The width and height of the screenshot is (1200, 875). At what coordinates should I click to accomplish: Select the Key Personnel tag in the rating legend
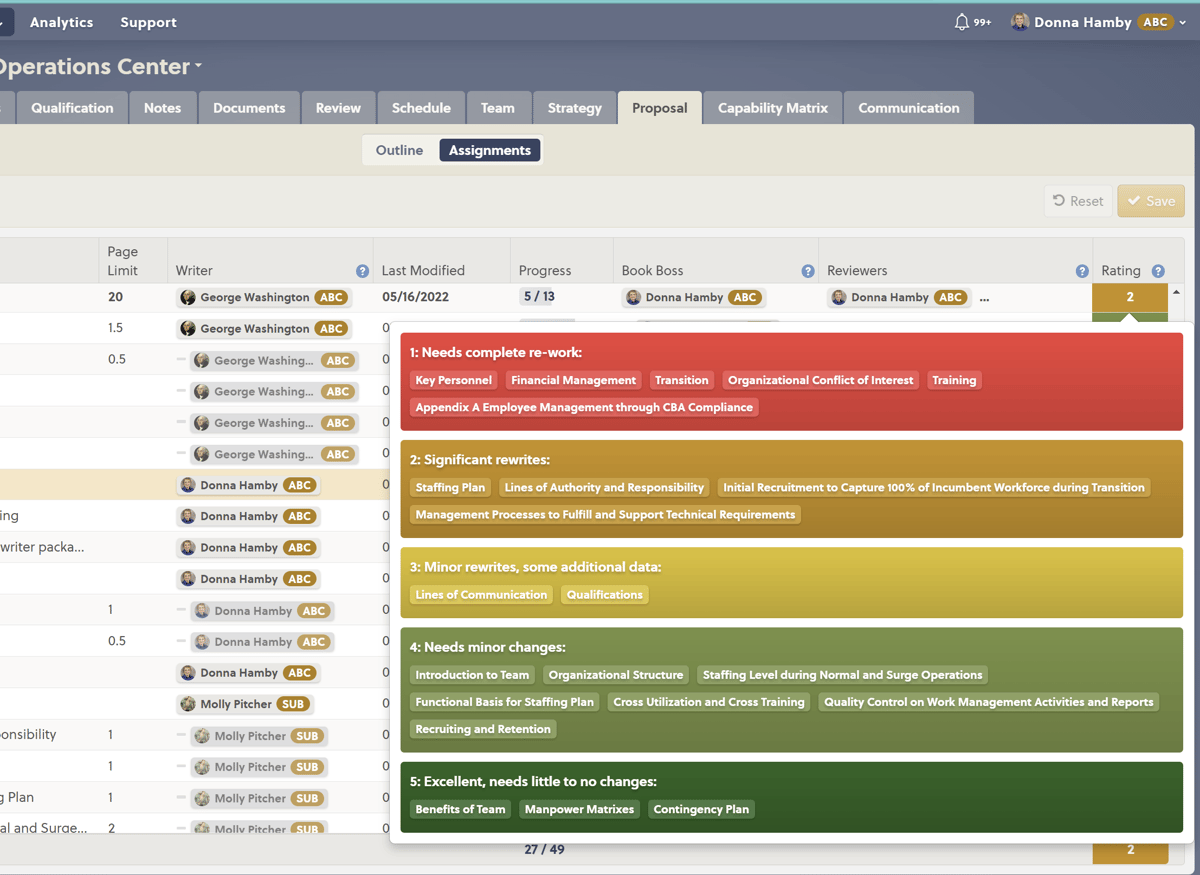pos(453,380)
